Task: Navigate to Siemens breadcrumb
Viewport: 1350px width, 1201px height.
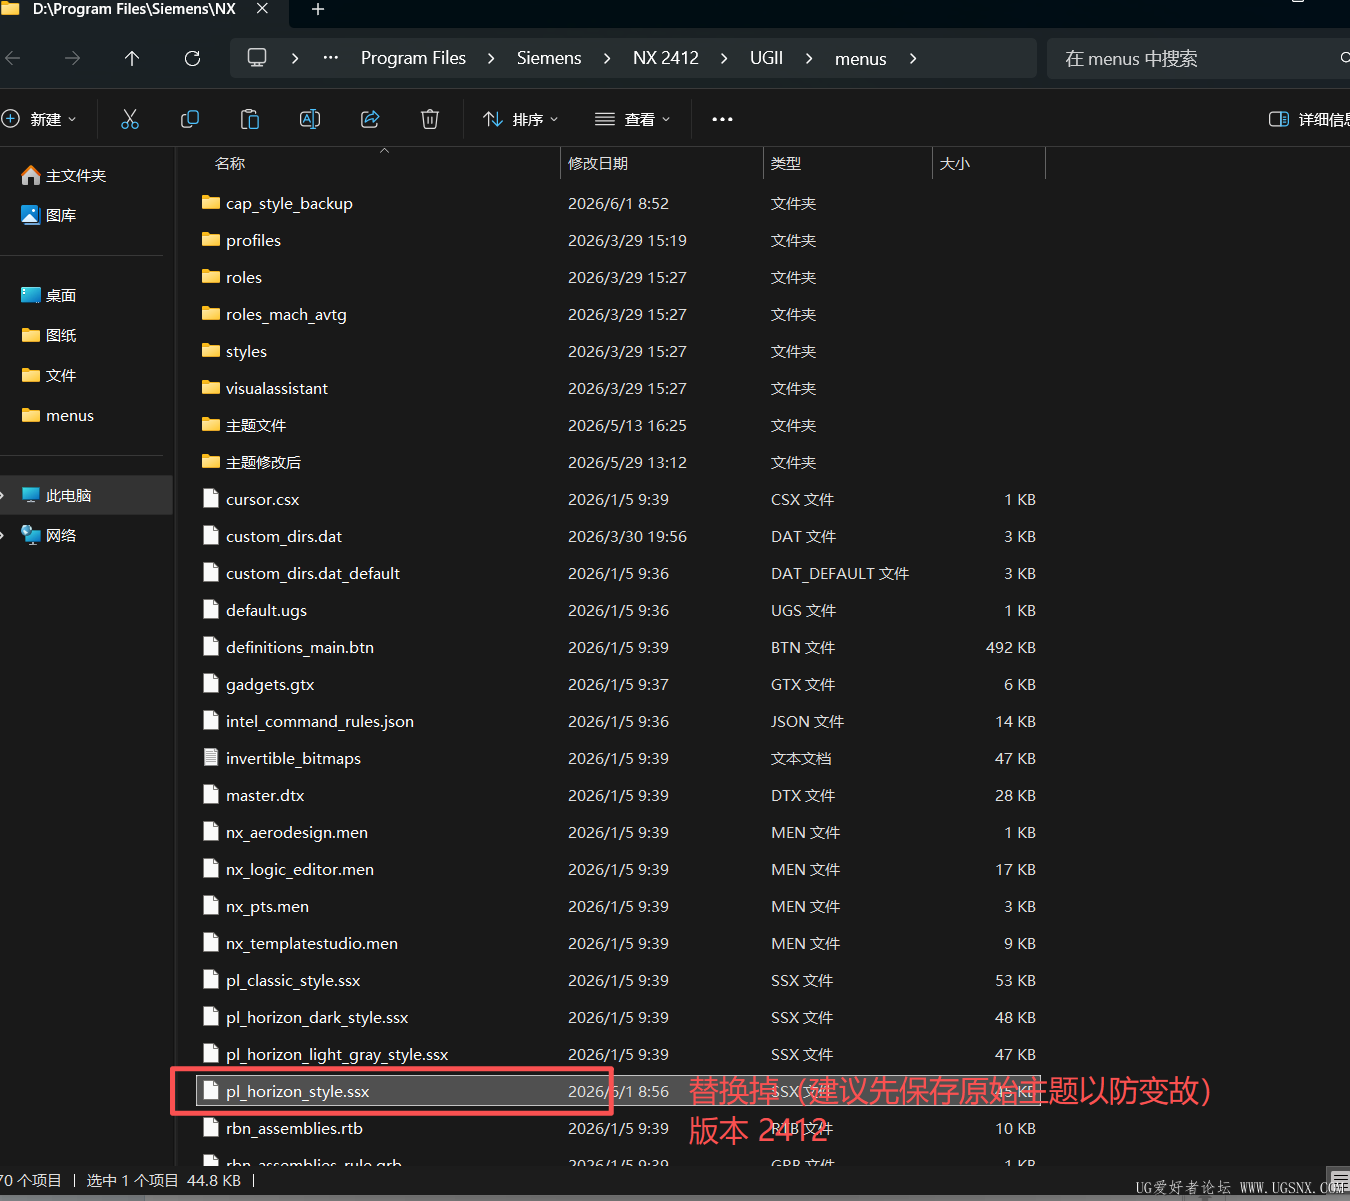Action: pos(549,58)
